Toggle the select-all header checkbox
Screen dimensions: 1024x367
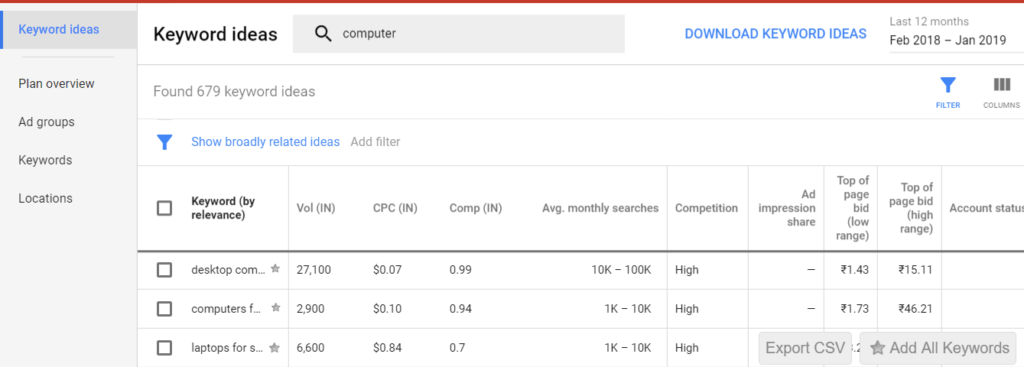pos(165,208)
